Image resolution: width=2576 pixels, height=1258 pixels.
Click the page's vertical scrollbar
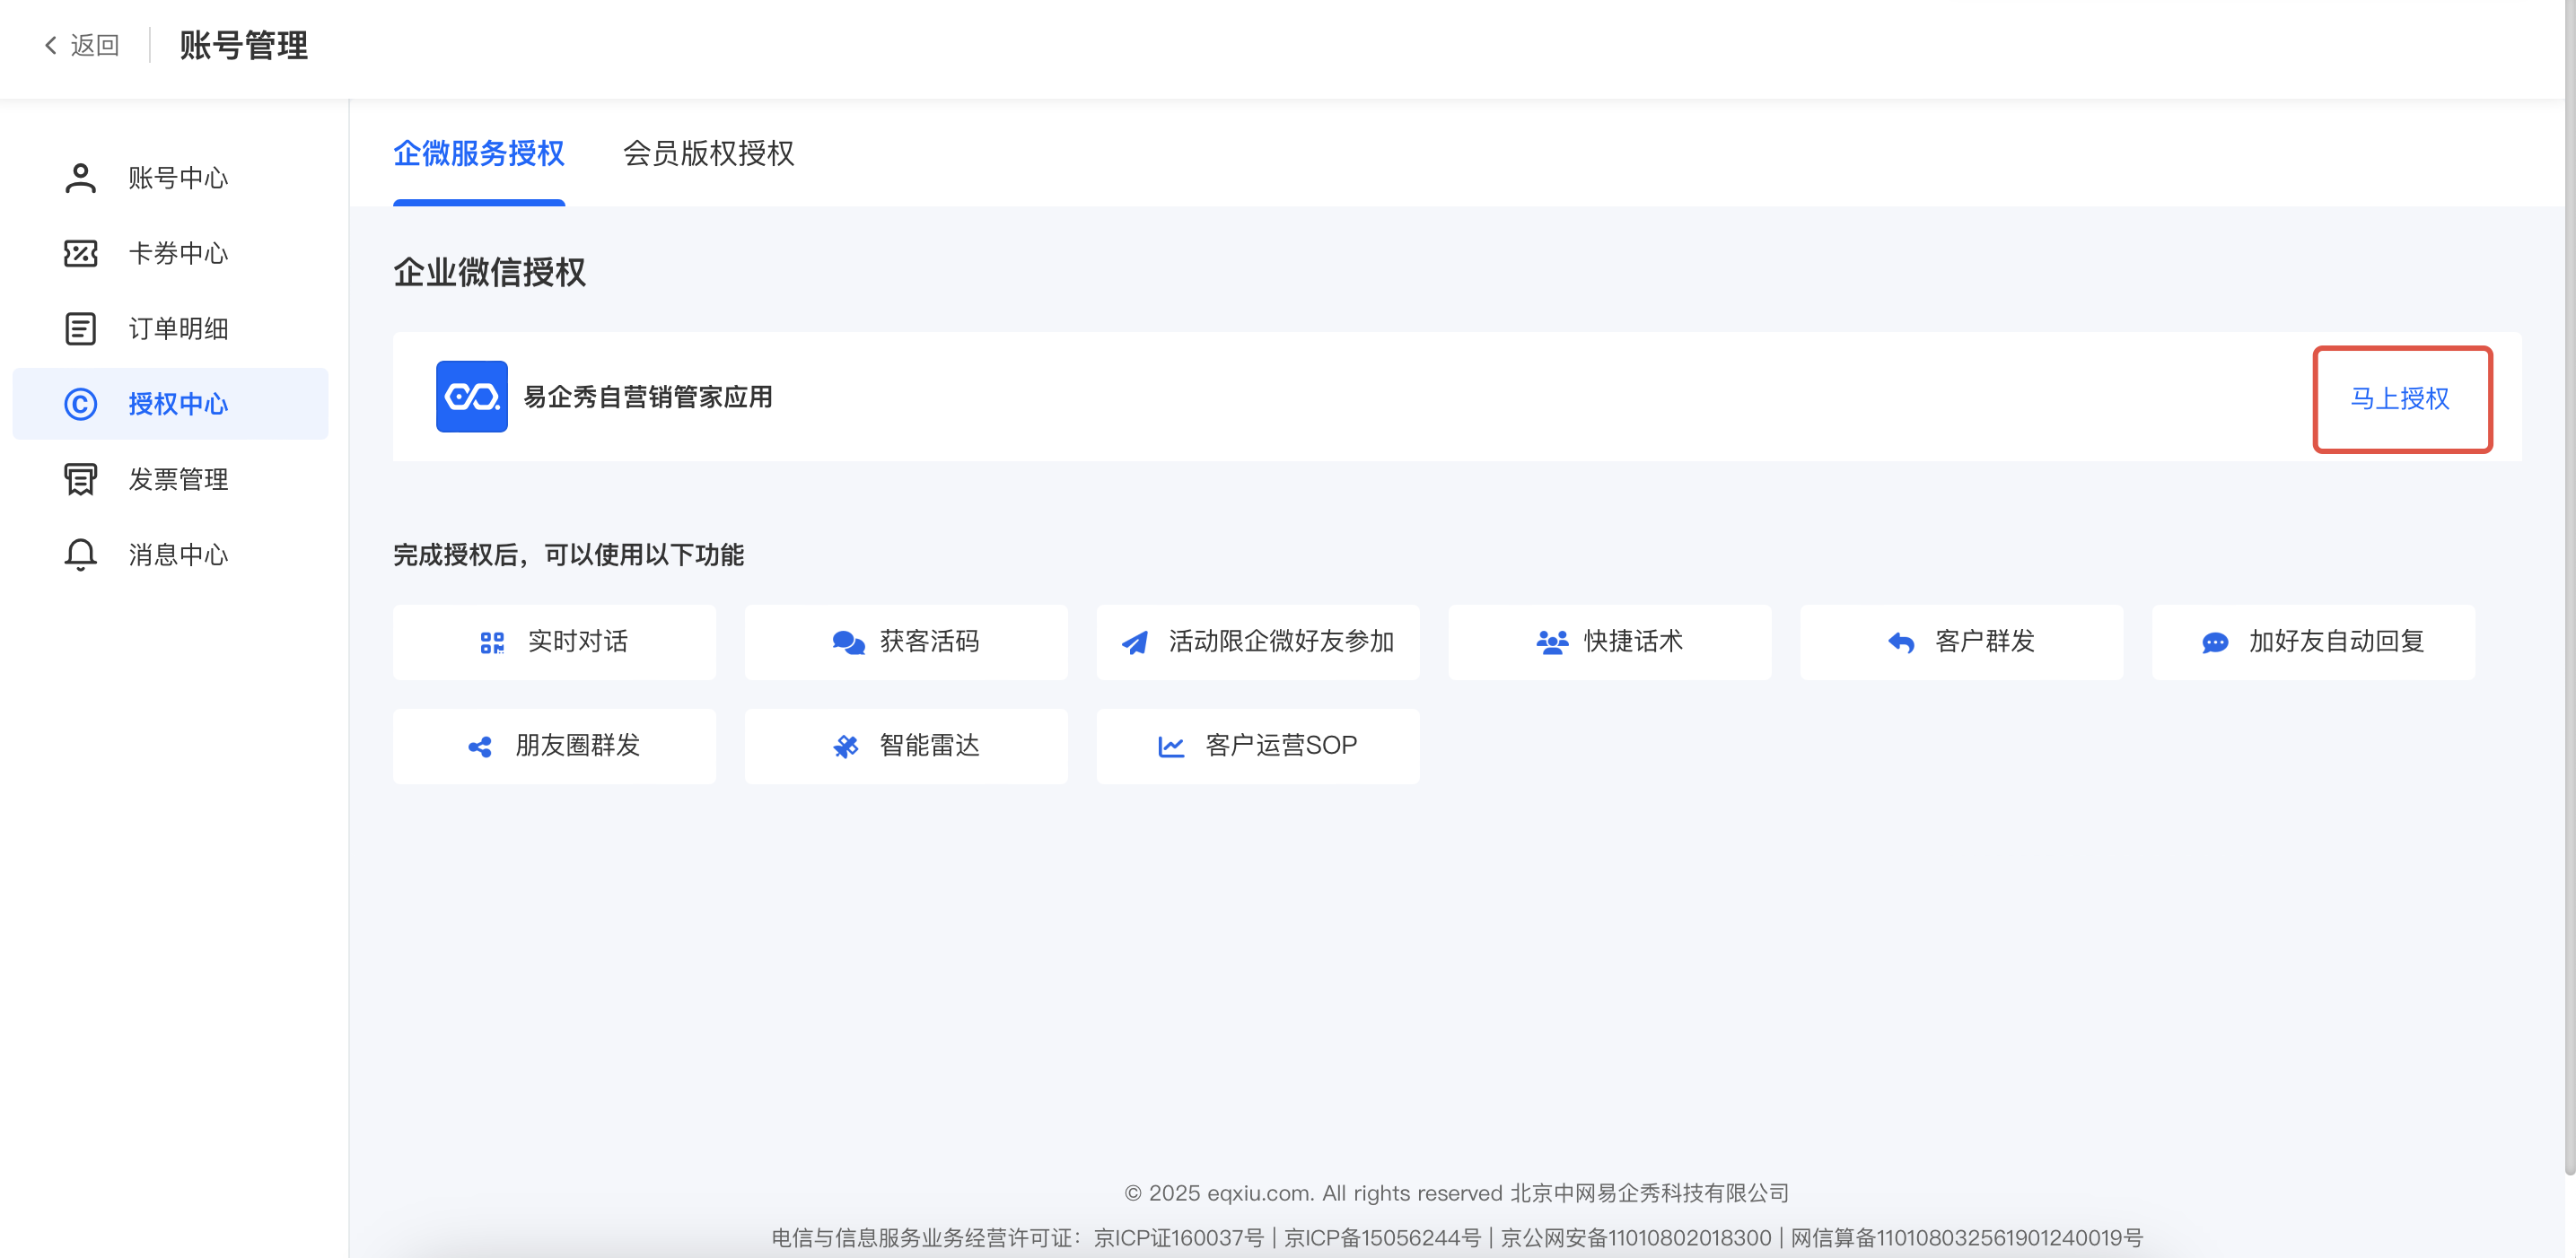2568,600
